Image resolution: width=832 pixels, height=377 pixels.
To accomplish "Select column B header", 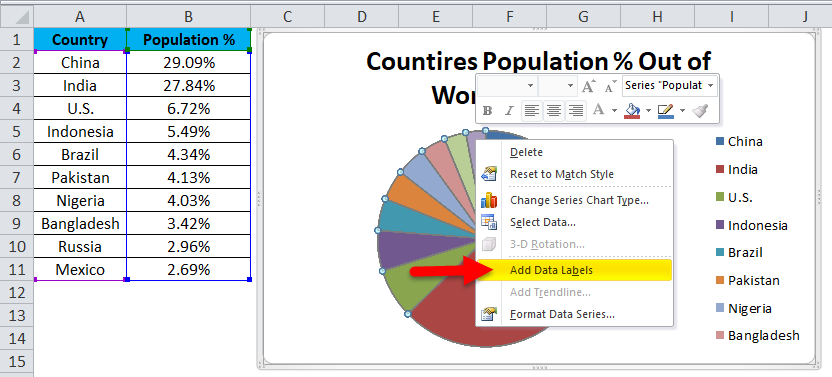I will pos(188,17).
